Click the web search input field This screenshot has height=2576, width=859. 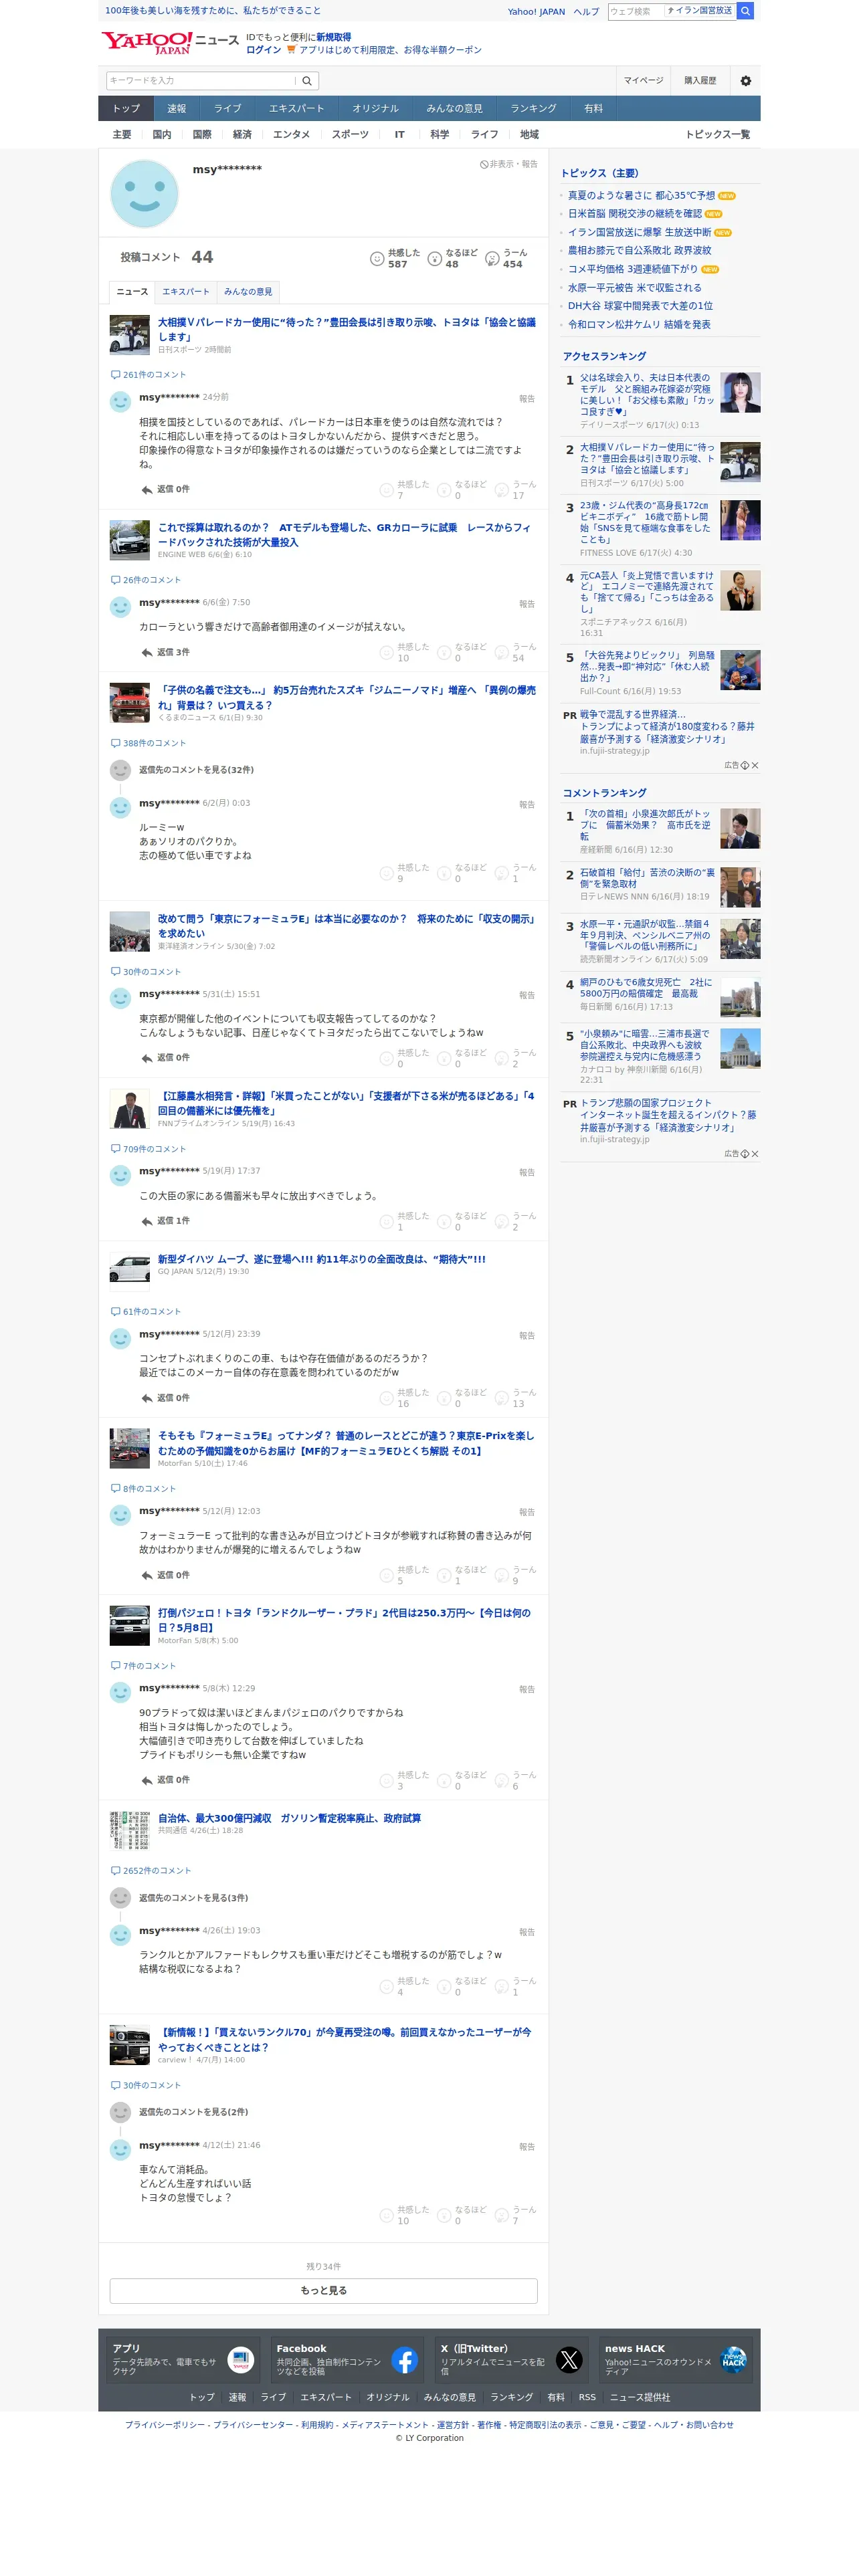tap(635, 11)
